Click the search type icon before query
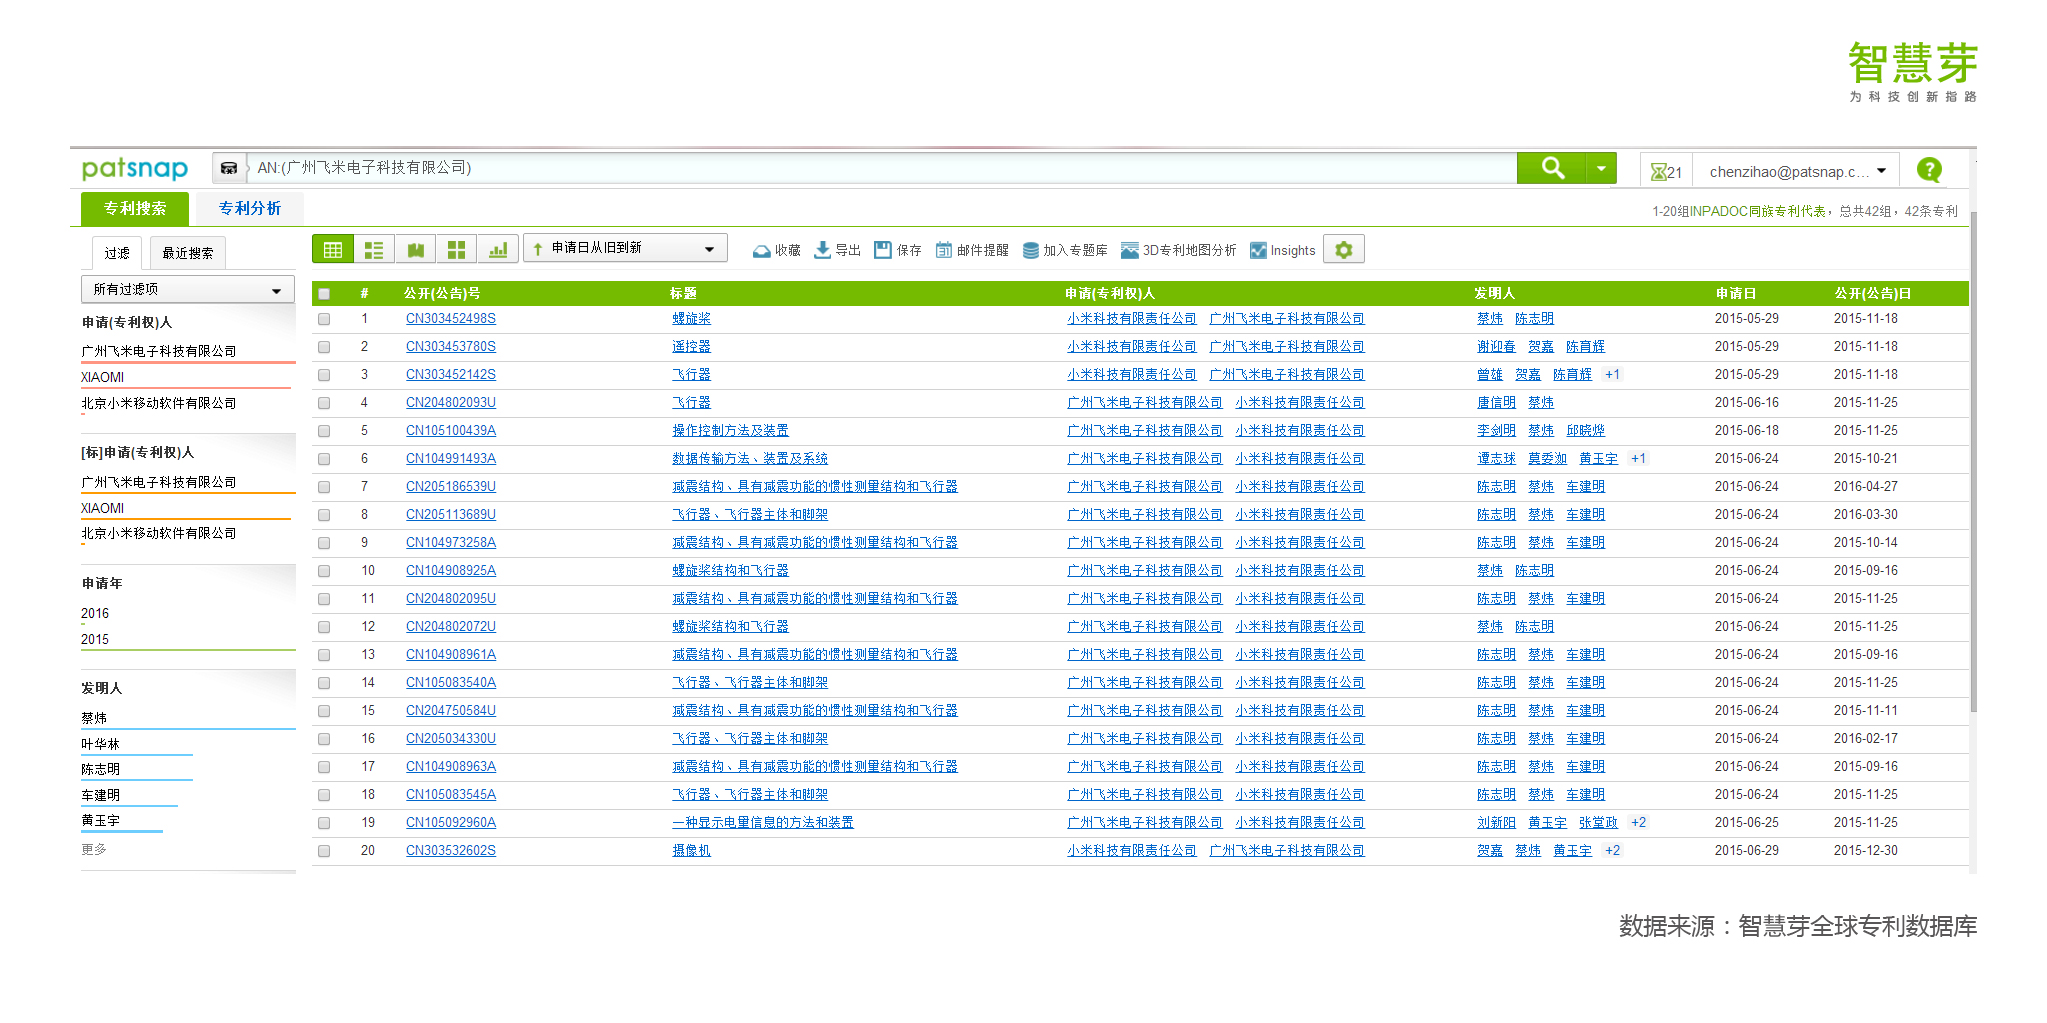Viewport: 2047px width, 1023px height. 229,168
